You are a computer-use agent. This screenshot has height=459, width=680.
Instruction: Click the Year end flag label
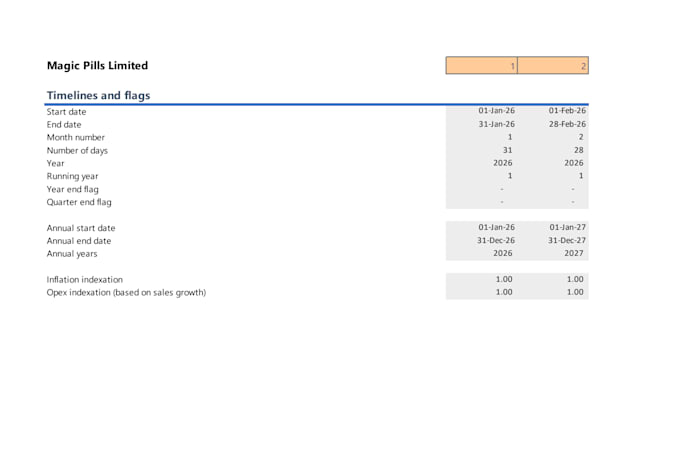coord(72,189)
